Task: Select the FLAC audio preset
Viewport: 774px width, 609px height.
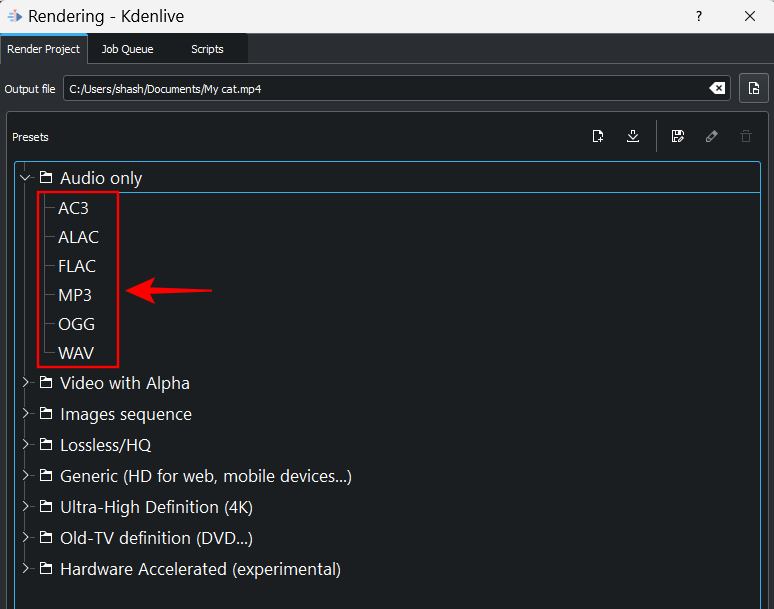Action: (x=77, y=266)
